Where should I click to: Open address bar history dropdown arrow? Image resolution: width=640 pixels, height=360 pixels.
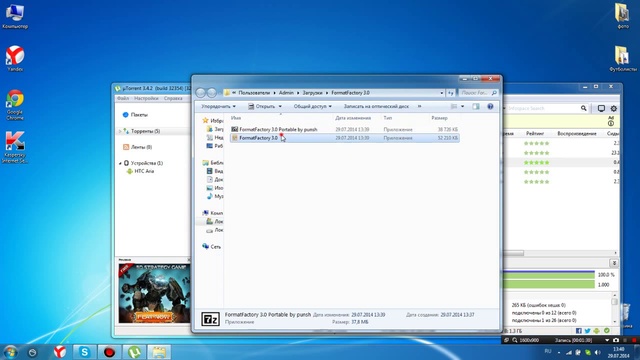(442, 93)
